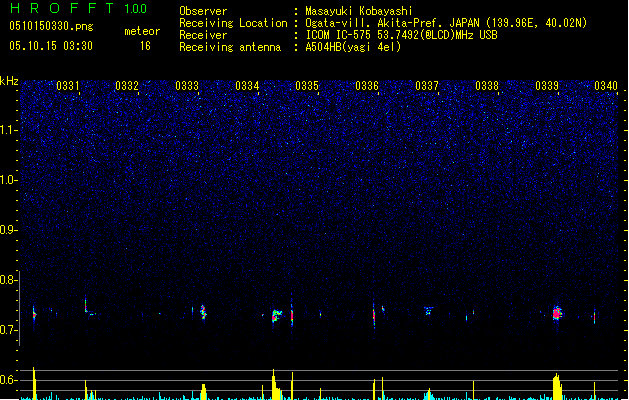Click the 0340 time marker
The width and height of the screenshot is (629, 400).
606,86
